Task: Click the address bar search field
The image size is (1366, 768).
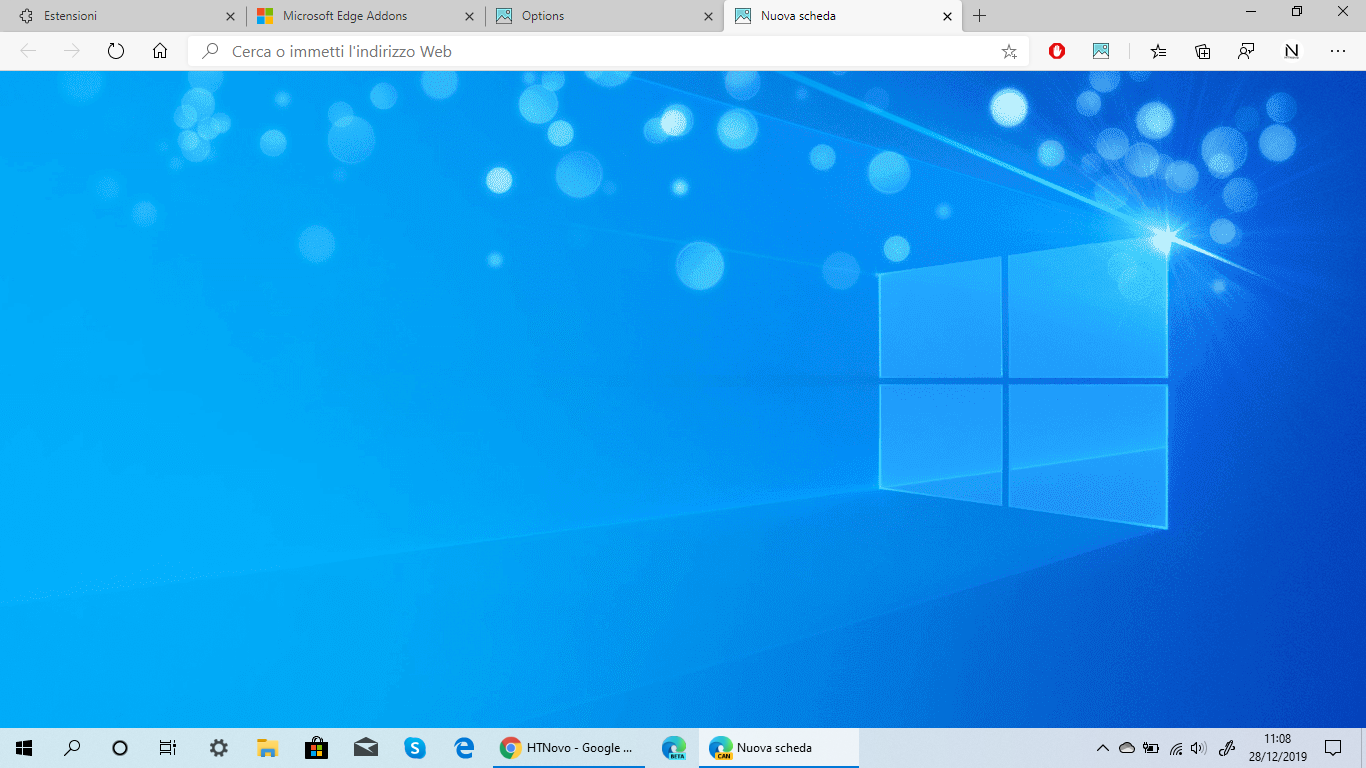Action: point(608,51)
